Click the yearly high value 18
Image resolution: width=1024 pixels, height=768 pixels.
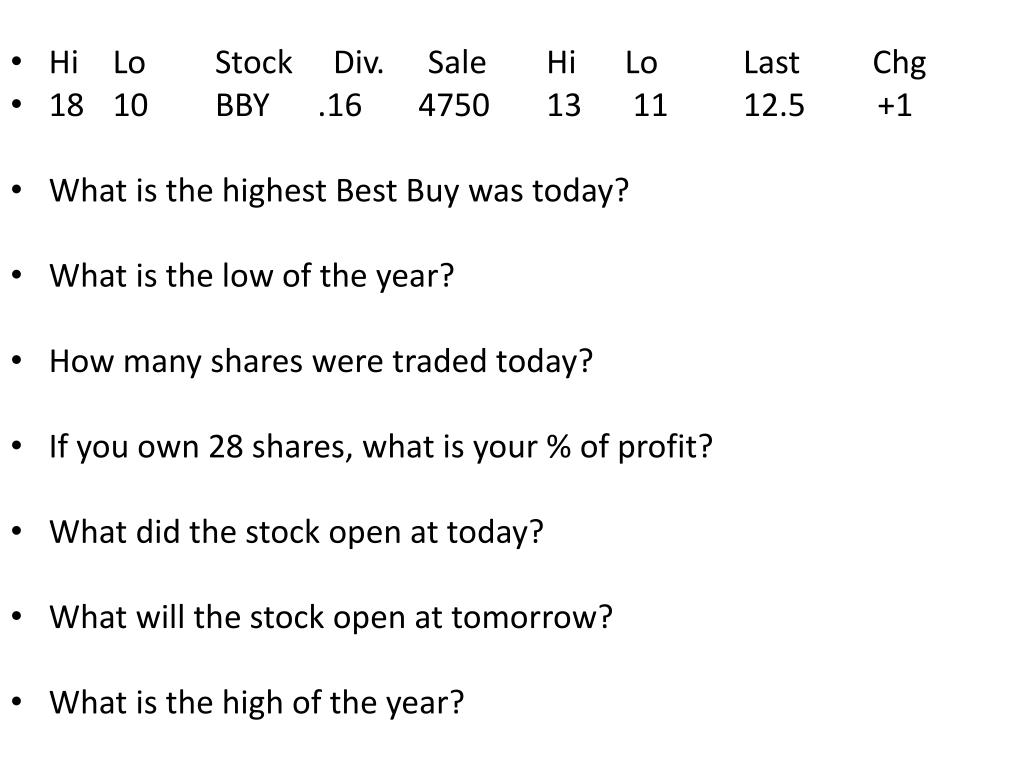[x=67, y=105]
